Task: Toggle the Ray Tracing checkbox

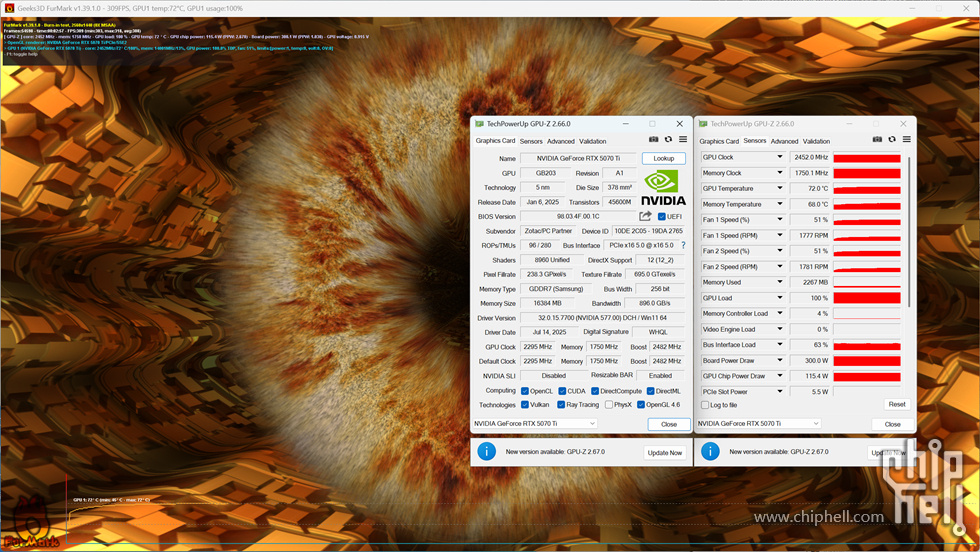Action: pos(561,404)
